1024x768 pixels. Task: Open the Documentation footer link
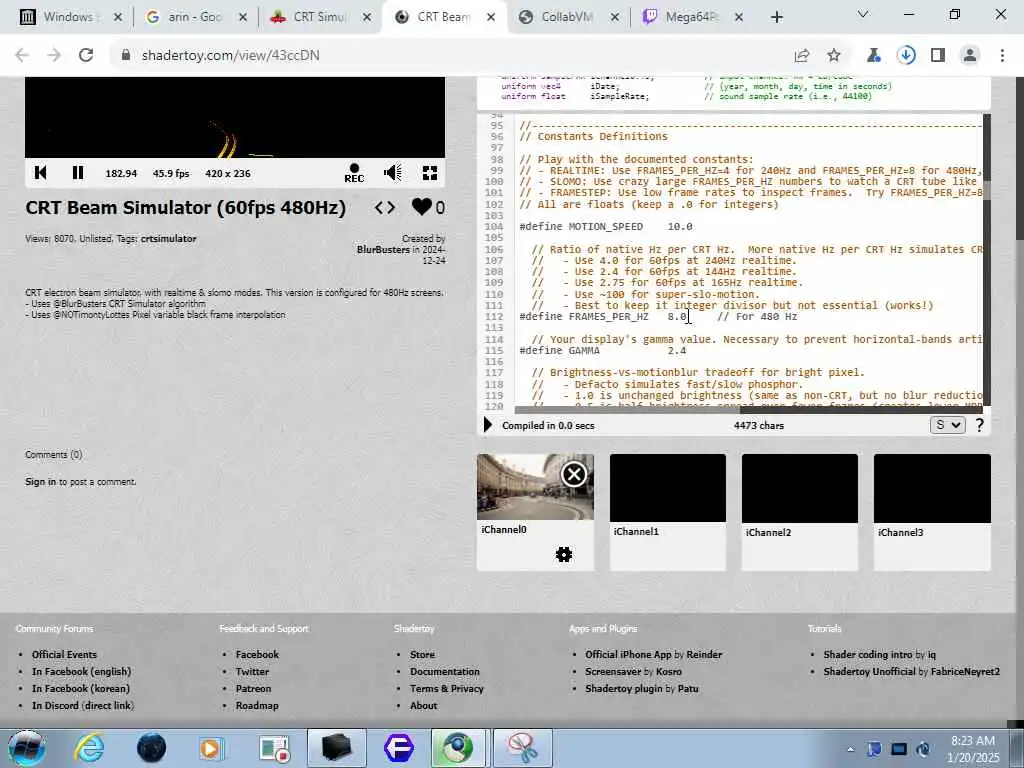click(445, 671)
